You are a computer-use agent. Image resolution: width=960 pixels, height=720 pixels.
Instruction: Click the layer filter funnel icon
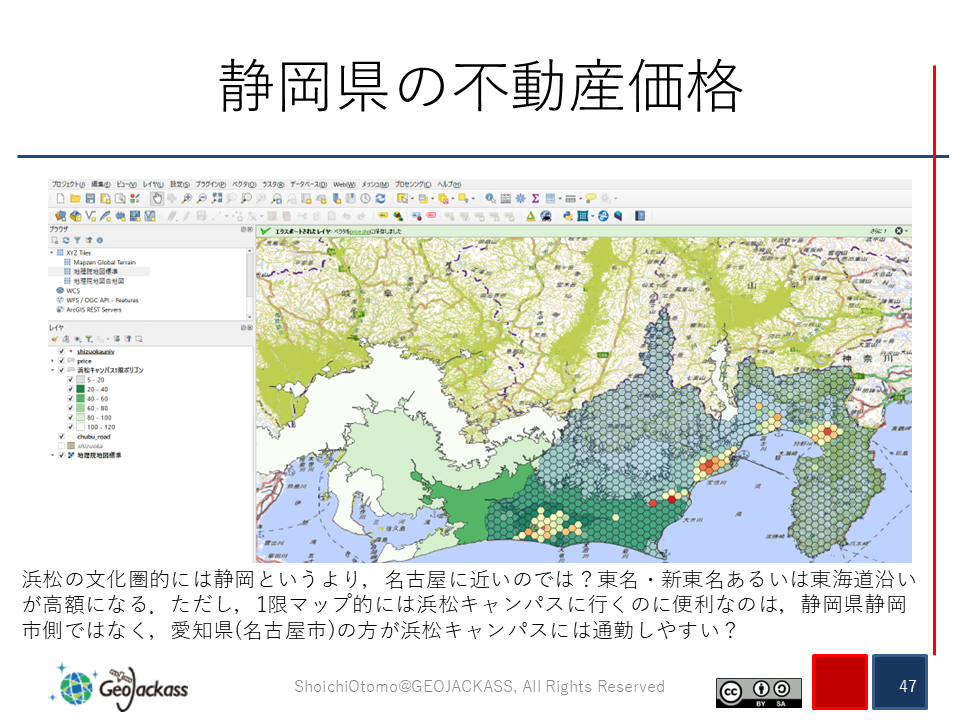click(87, 339)
